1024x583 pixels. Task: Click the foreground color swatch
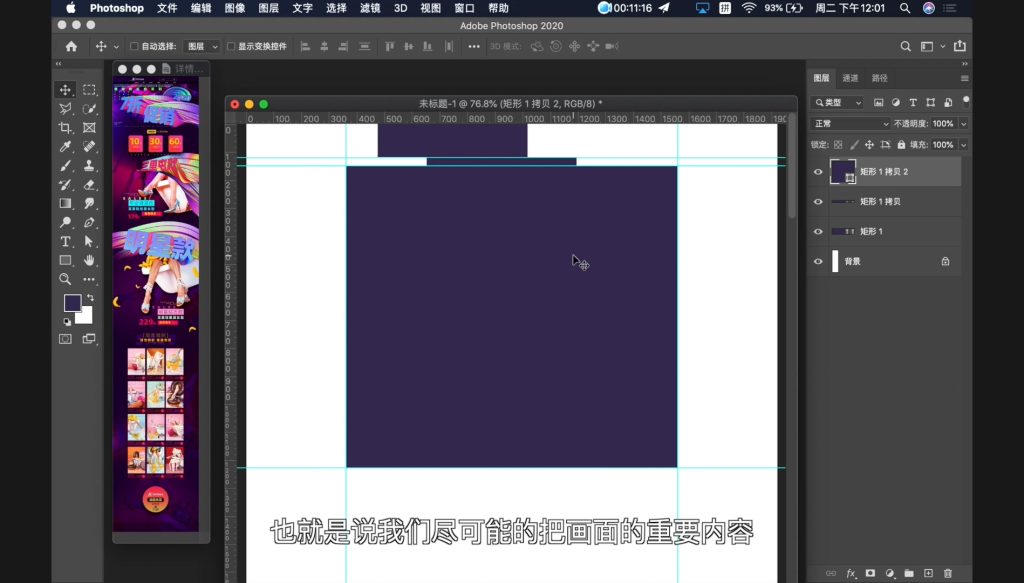[x=72, y=303]
